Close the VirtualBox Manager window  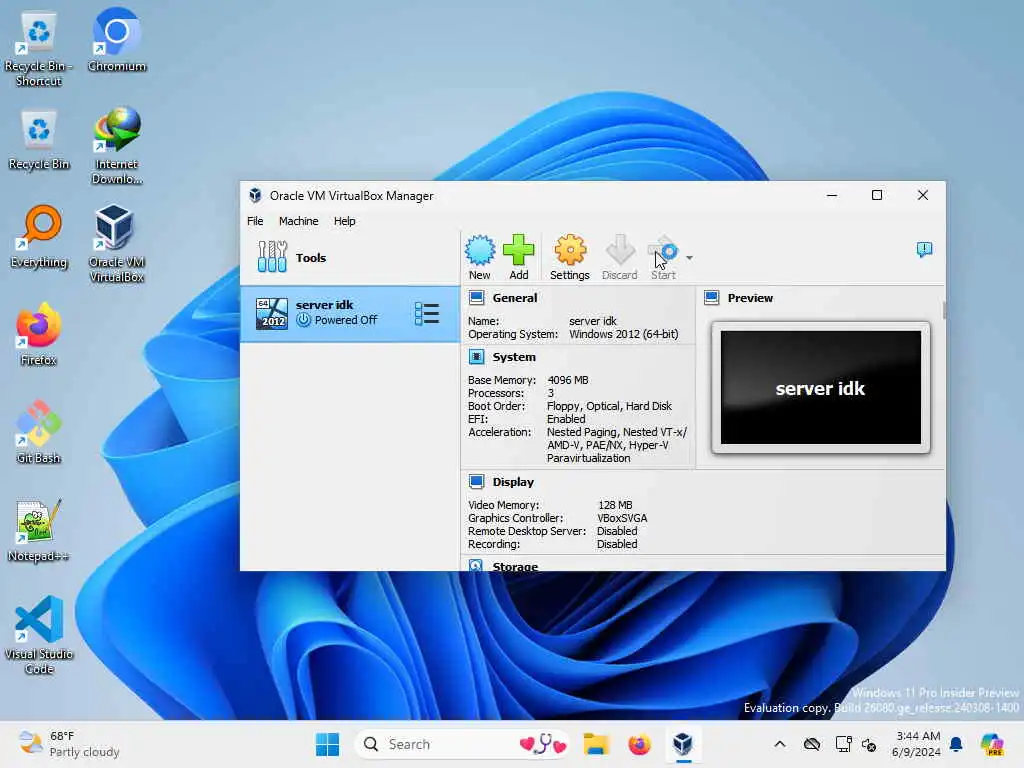(x=923, y=195)
